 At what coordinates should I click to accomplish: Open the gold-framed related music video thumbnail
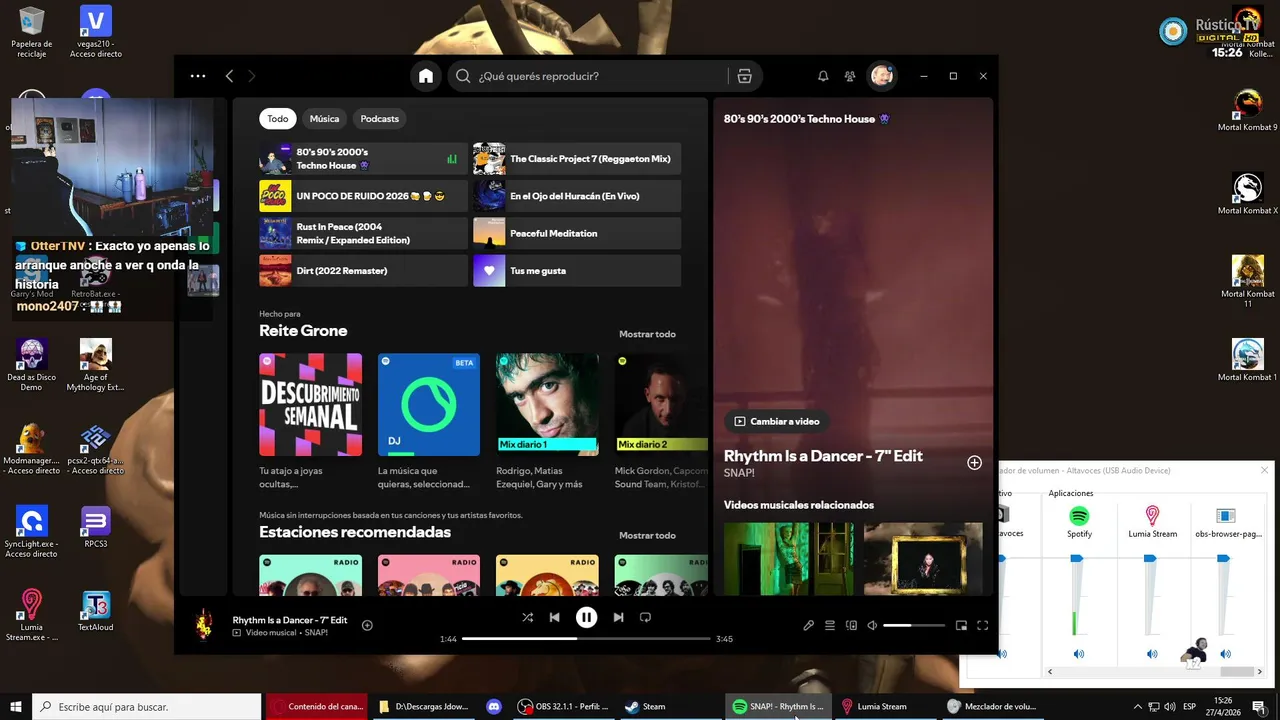point(923,558)
